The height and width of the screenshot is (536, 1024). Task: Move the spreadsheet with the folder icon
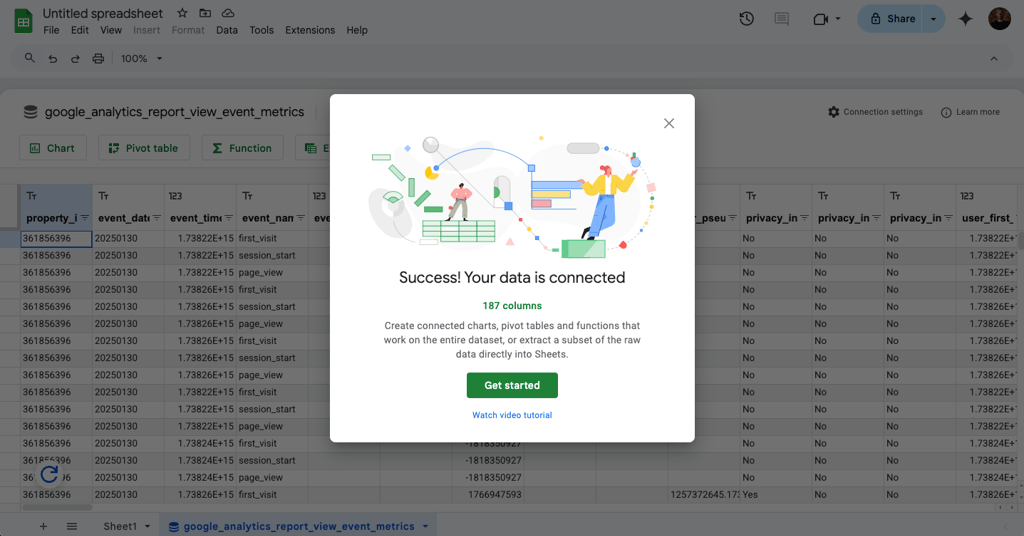[205, 13]
